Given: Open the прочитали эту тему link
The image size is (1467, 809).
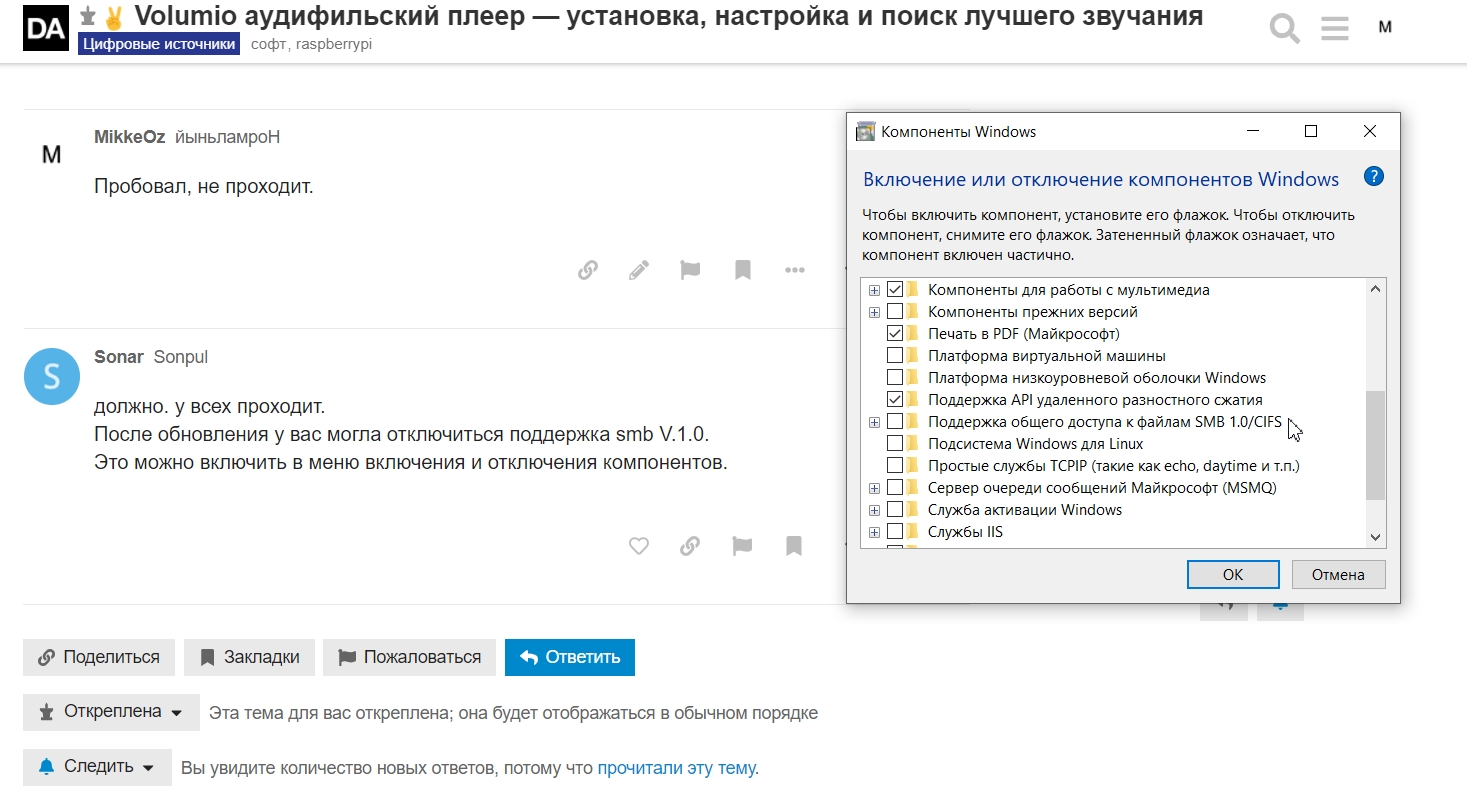Looking at the screenshot, I should [x=676, y=768].
